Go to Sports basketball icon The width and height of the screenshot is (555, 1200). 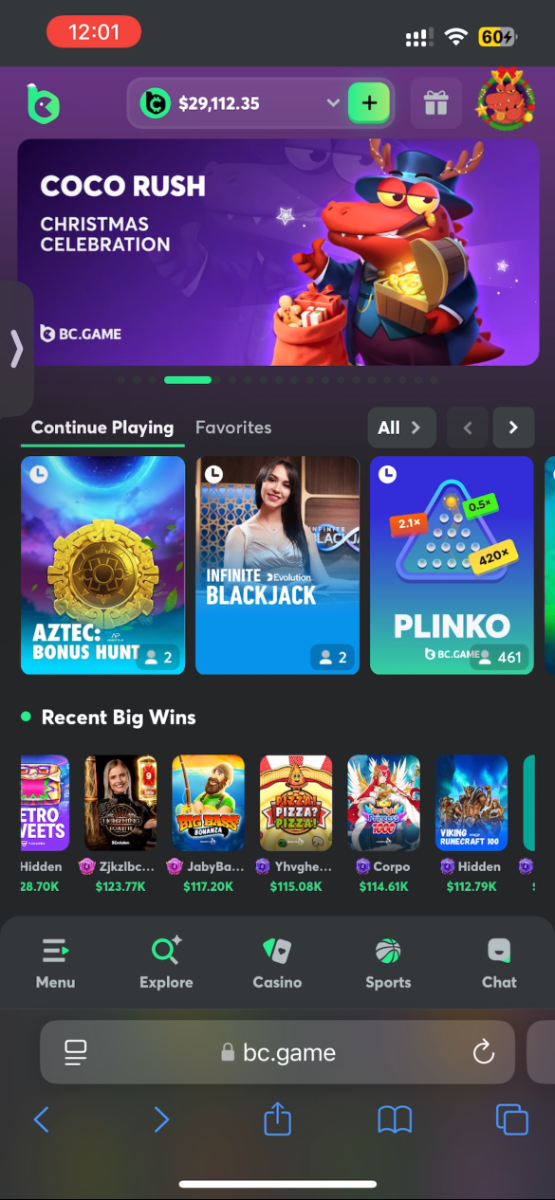click(x=388, y=950)
